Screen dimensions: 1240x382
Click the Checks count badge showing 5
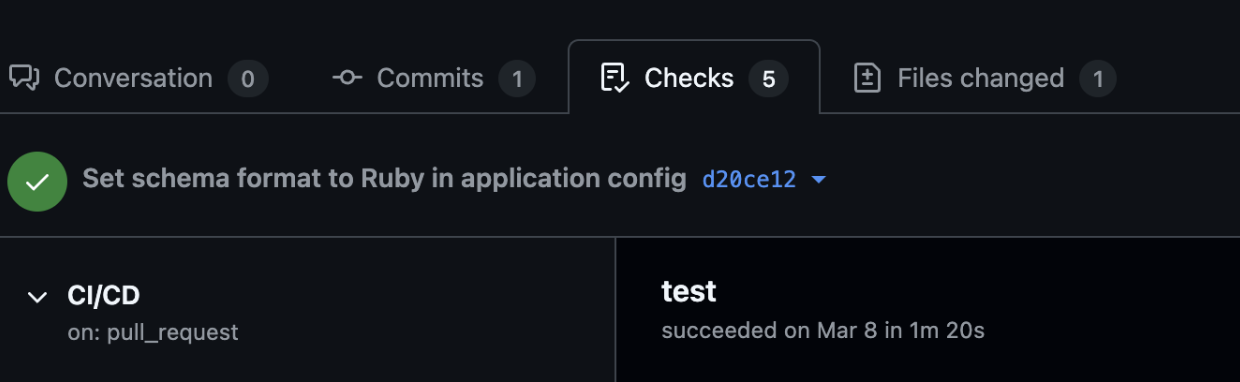coord(768,79)
